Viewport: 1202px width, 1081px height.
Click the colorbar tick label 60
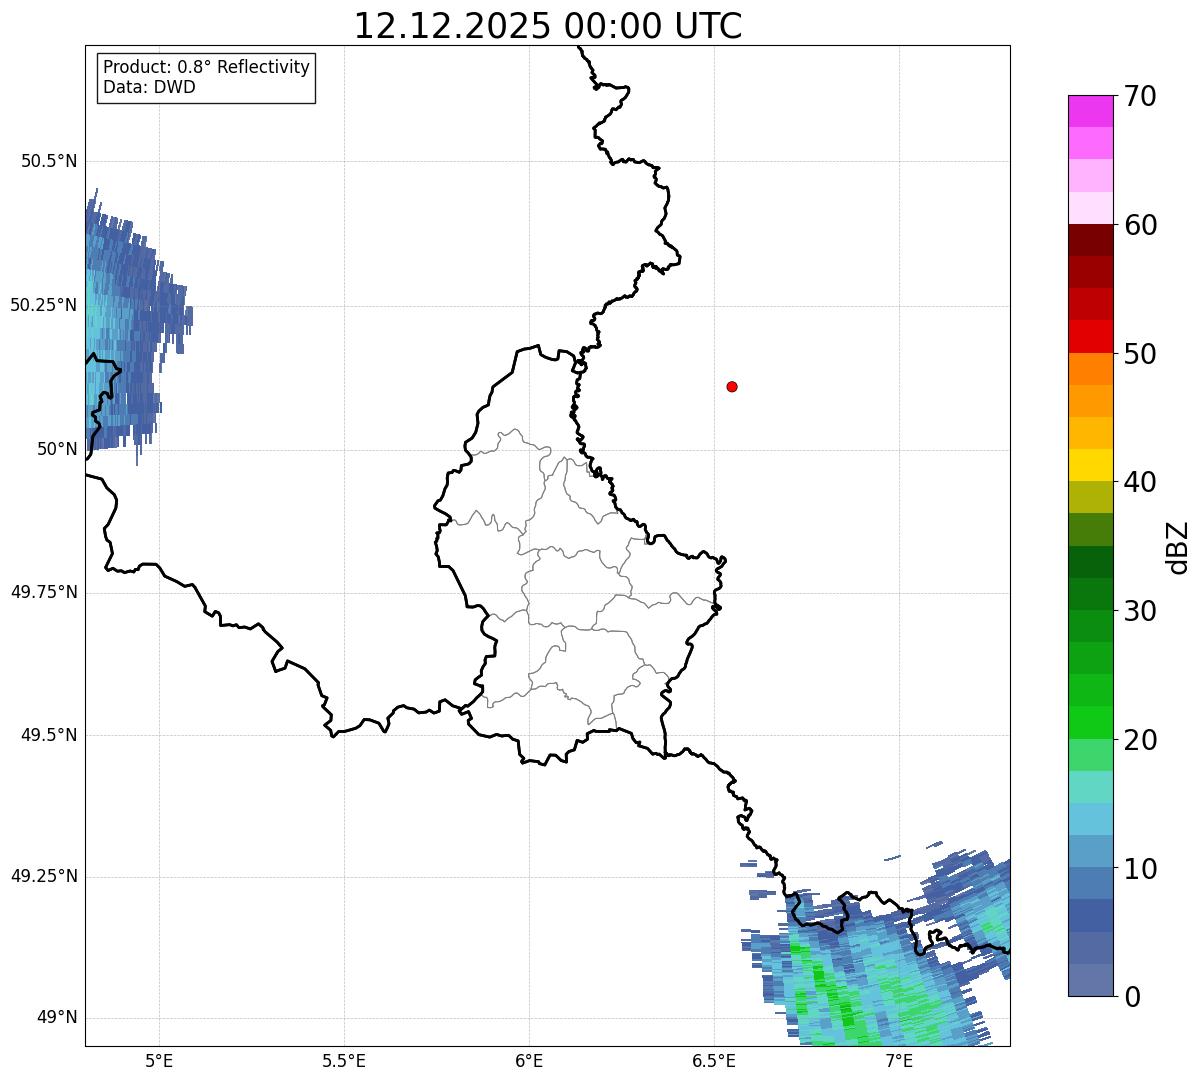click(1140, 225)
